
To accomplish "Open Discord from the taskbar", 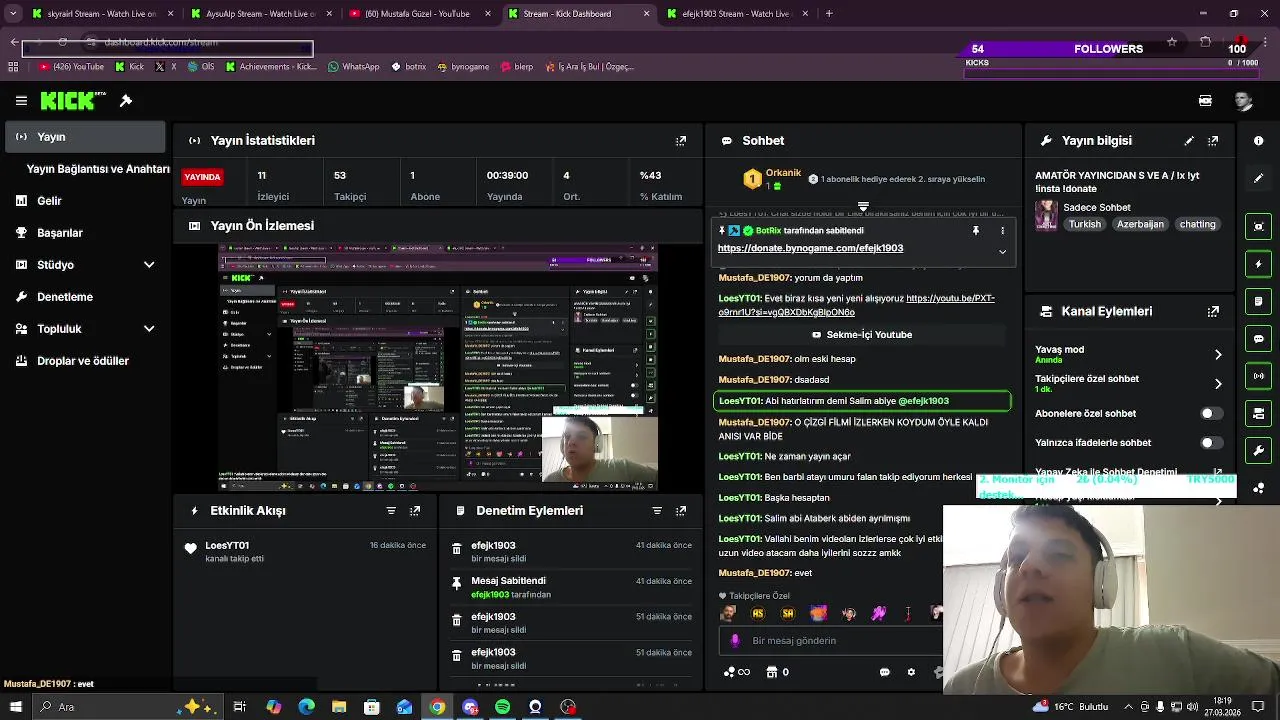I will (470, 707).
